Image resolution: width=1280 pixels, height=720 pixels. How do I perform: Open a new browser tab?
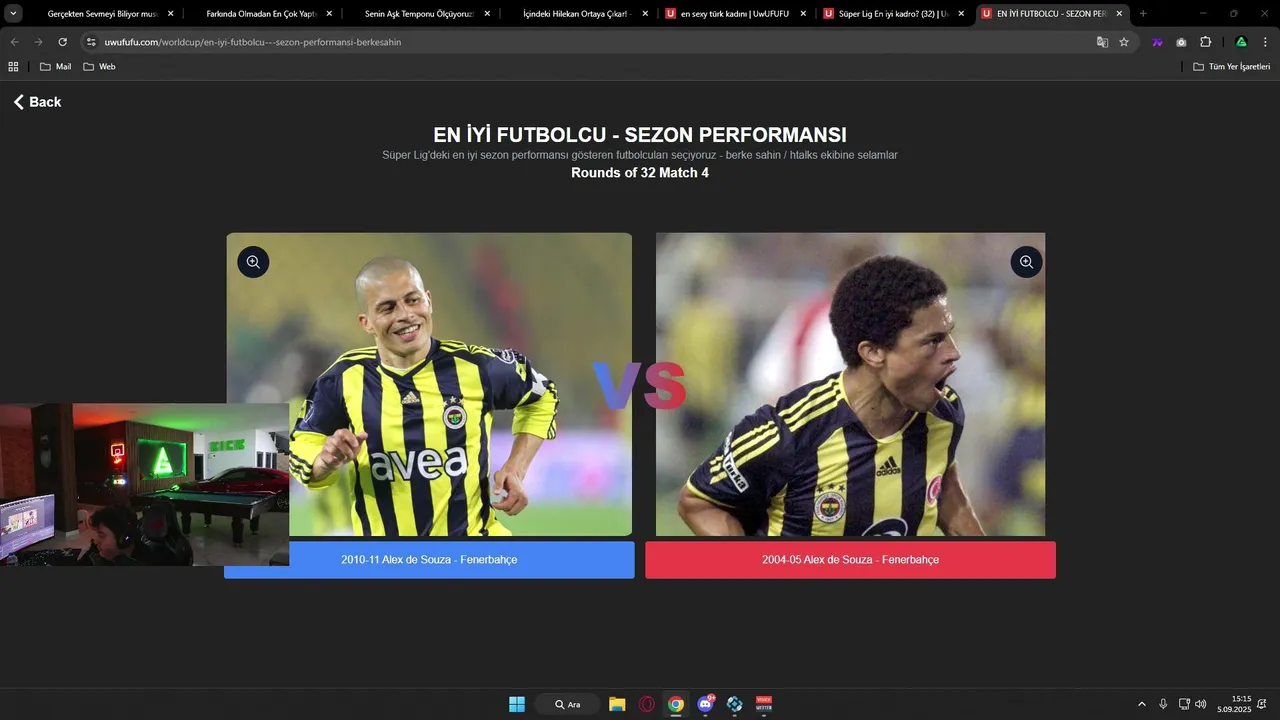(x=1143, y=14)
